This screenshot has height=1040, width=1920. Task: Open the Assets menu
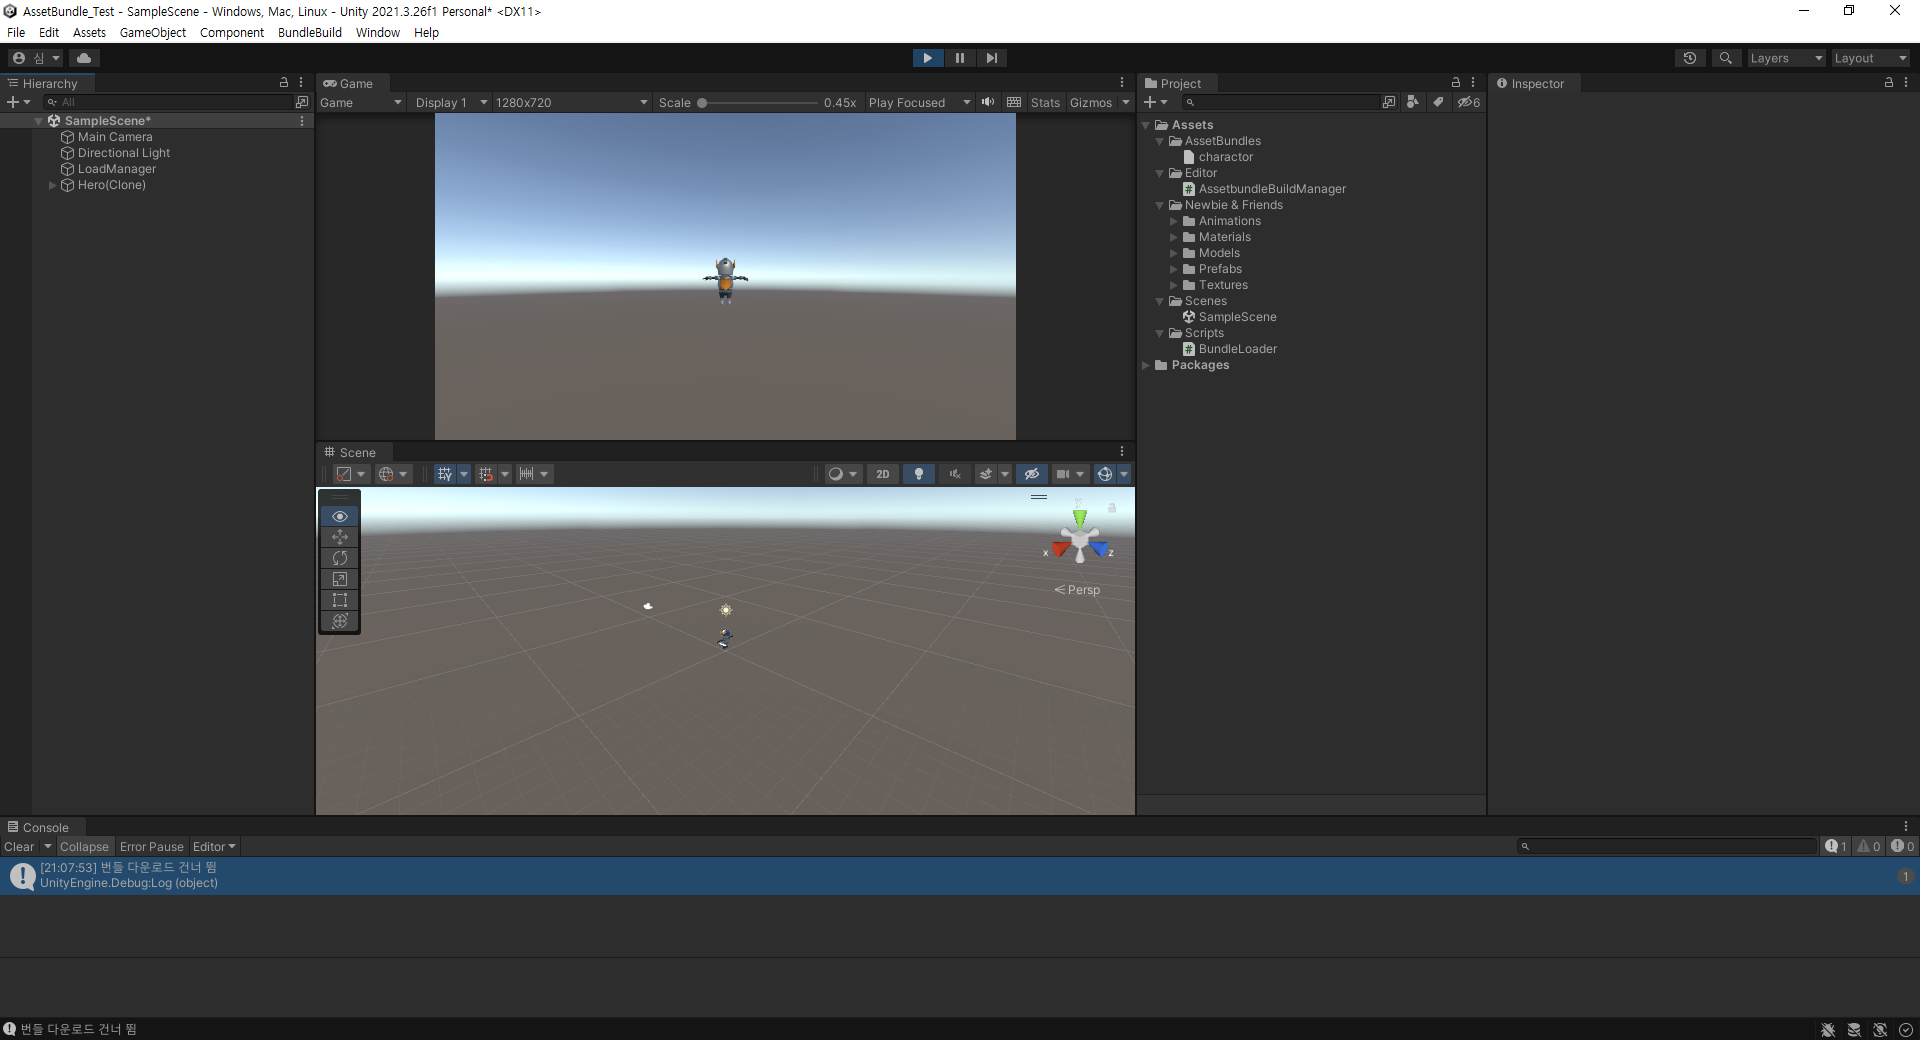[89, 33]
